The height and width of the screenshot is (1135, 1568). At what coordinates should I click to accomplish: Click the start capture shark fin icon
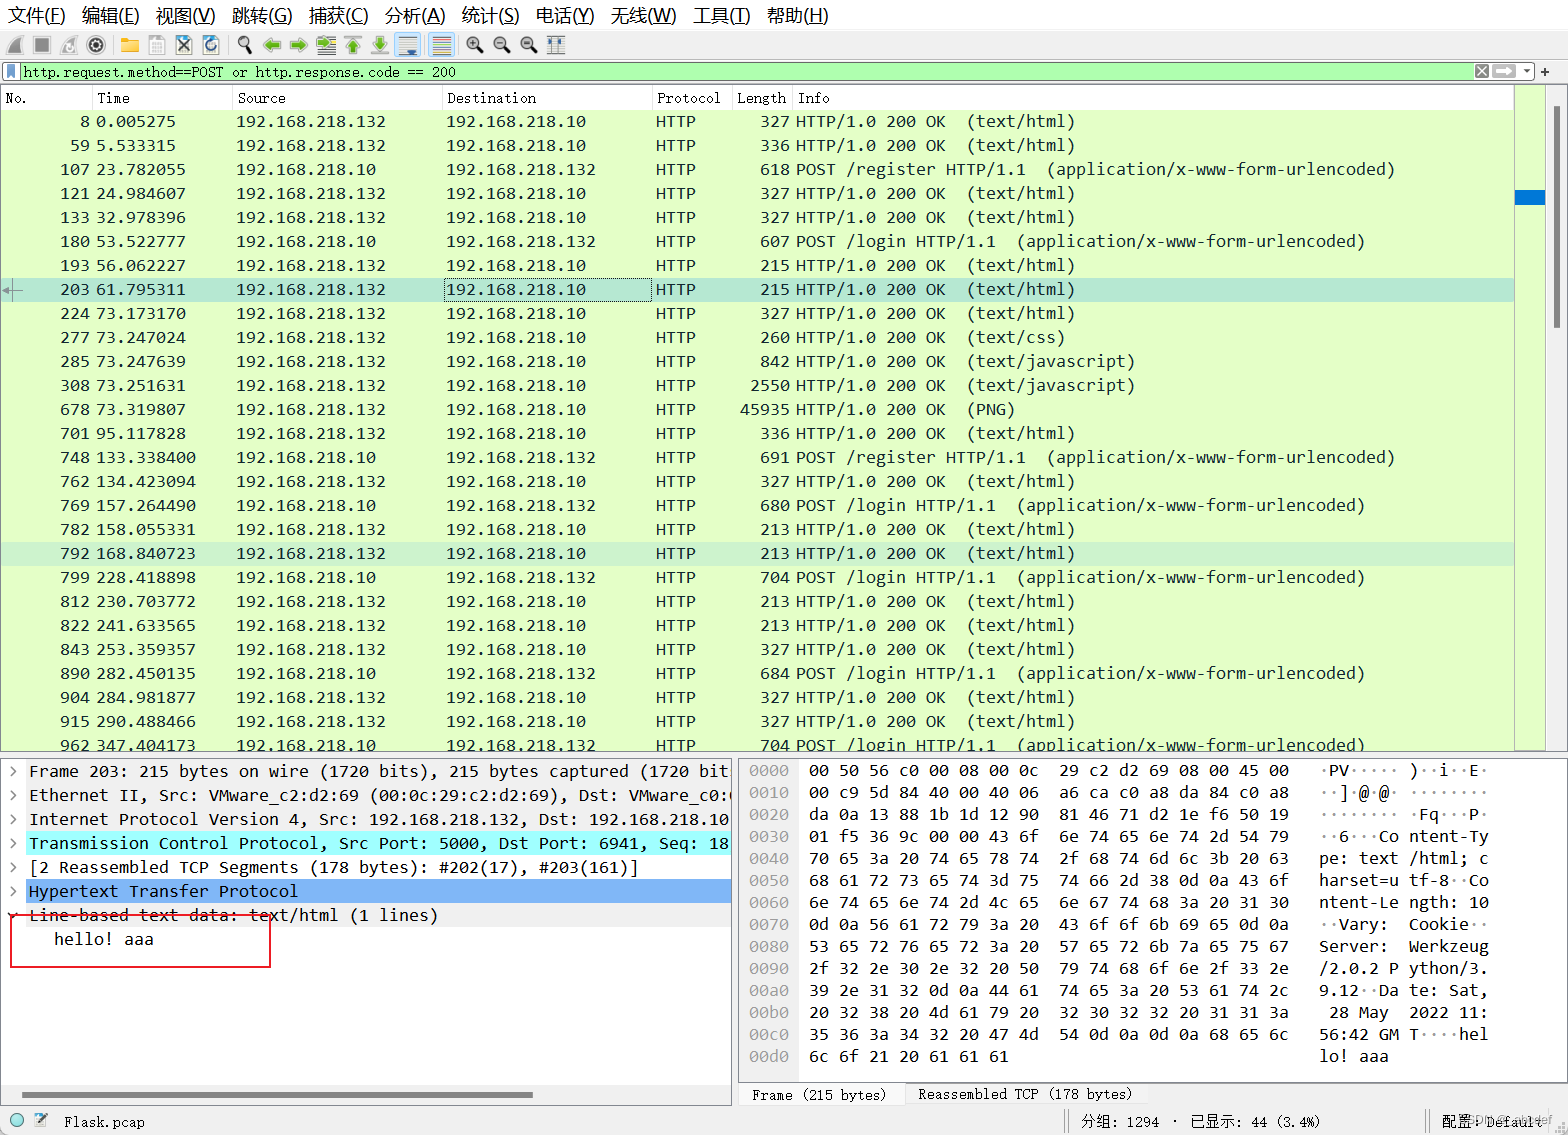click(15, 45)
